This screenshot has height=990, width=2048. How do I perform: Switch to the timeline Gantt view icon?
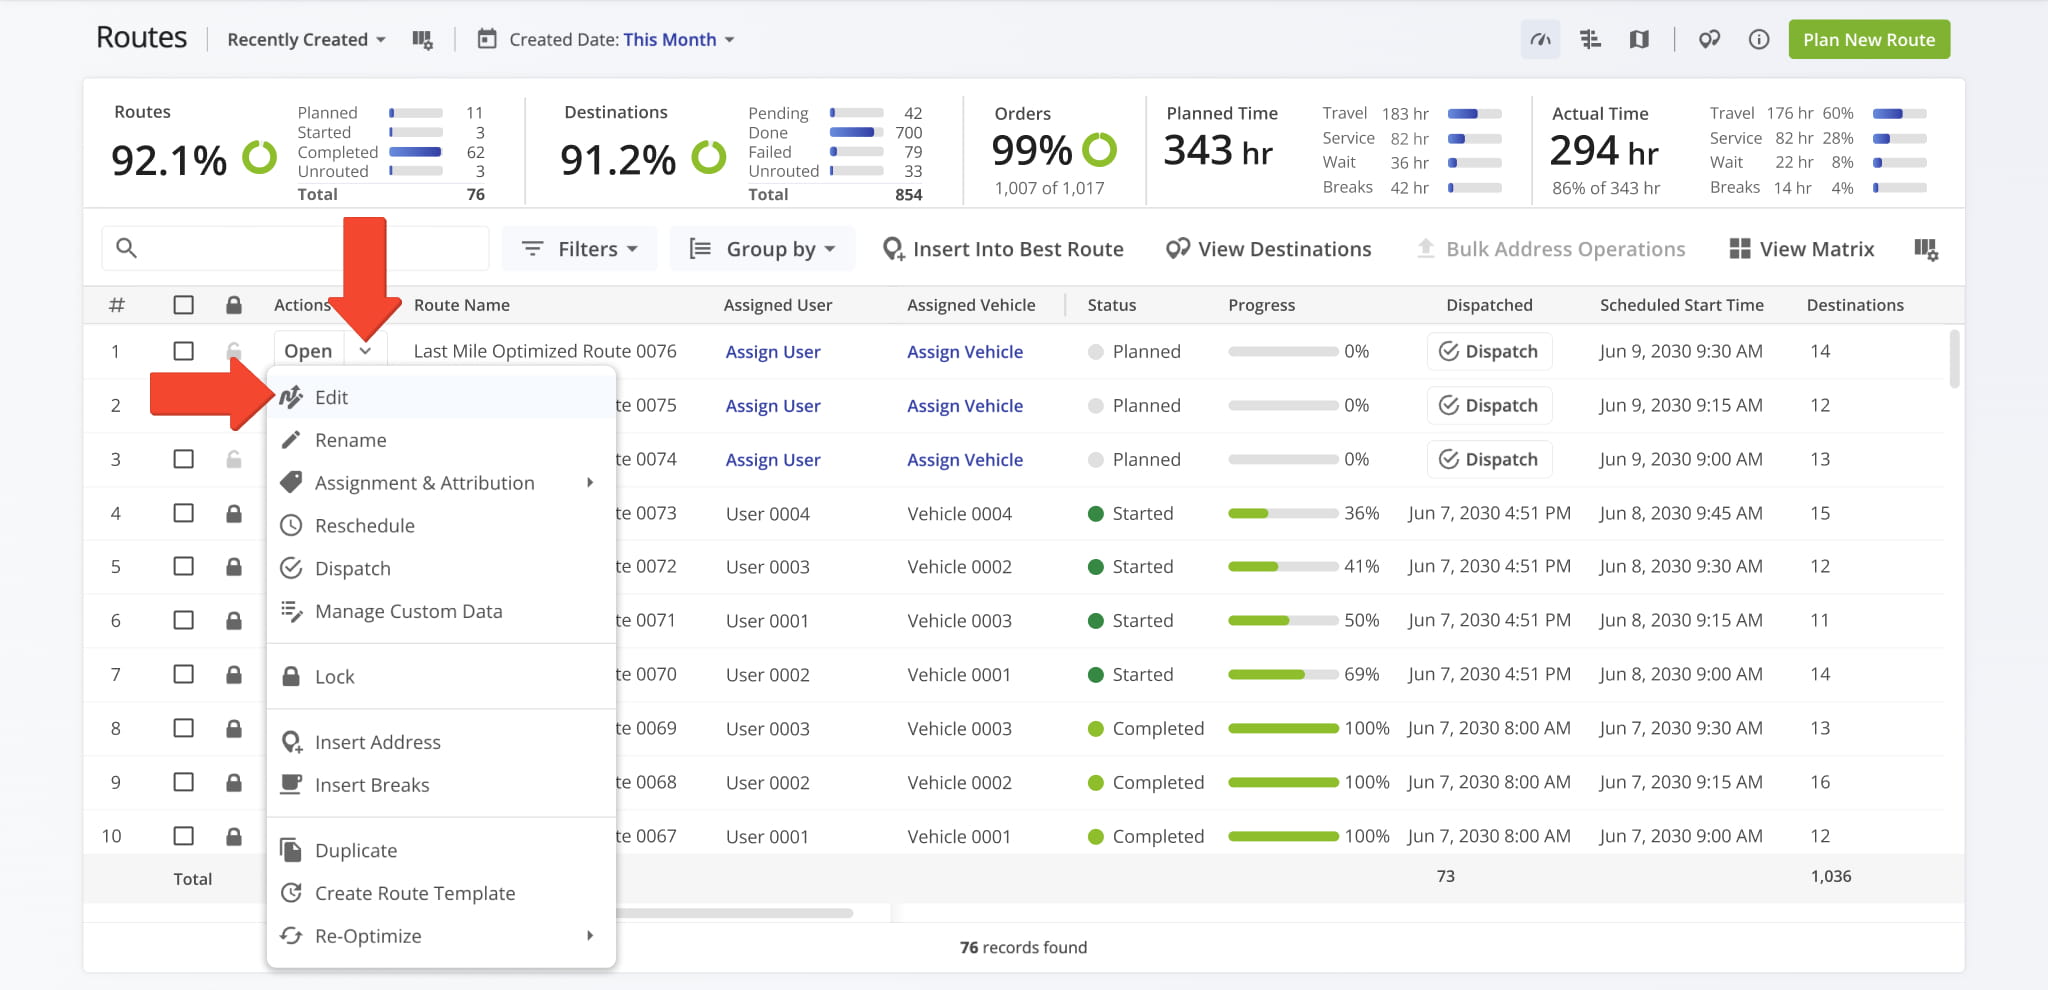click(1590, 40)
